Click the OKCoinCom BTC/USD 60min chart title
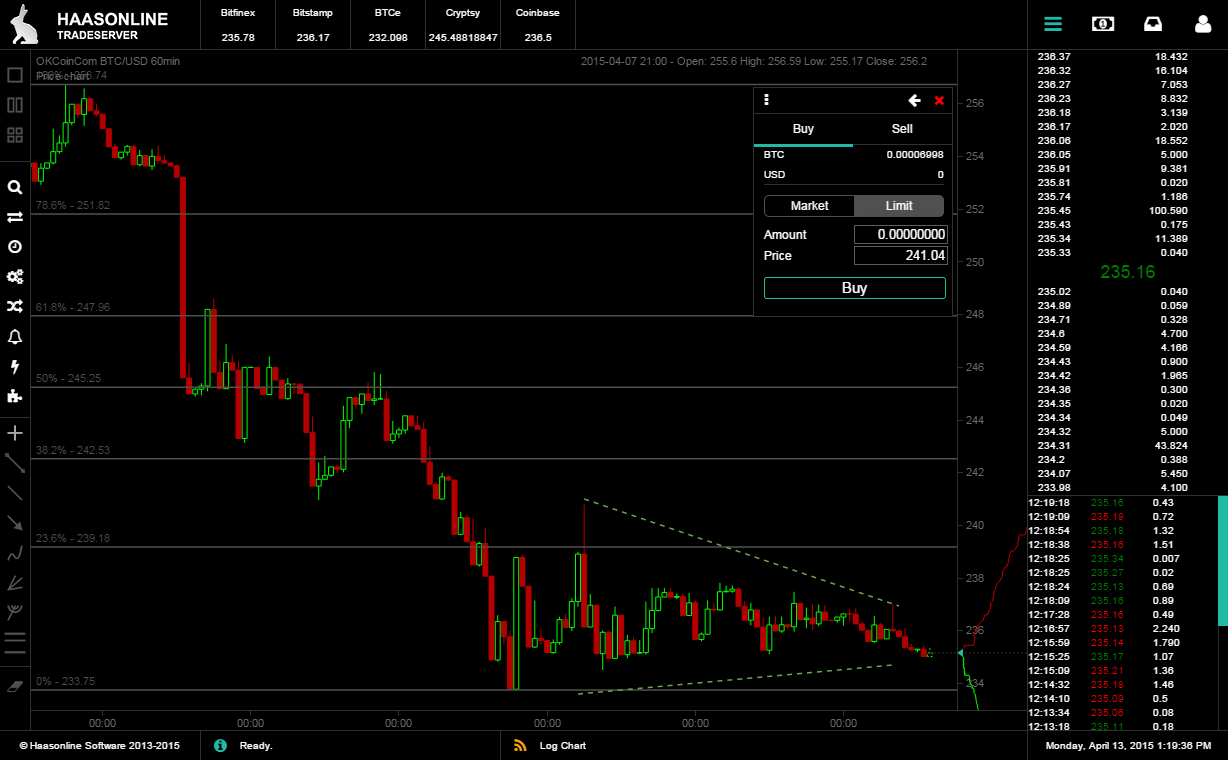Image resolution: width=1228 pixels, height=760 pixels. 108,61
